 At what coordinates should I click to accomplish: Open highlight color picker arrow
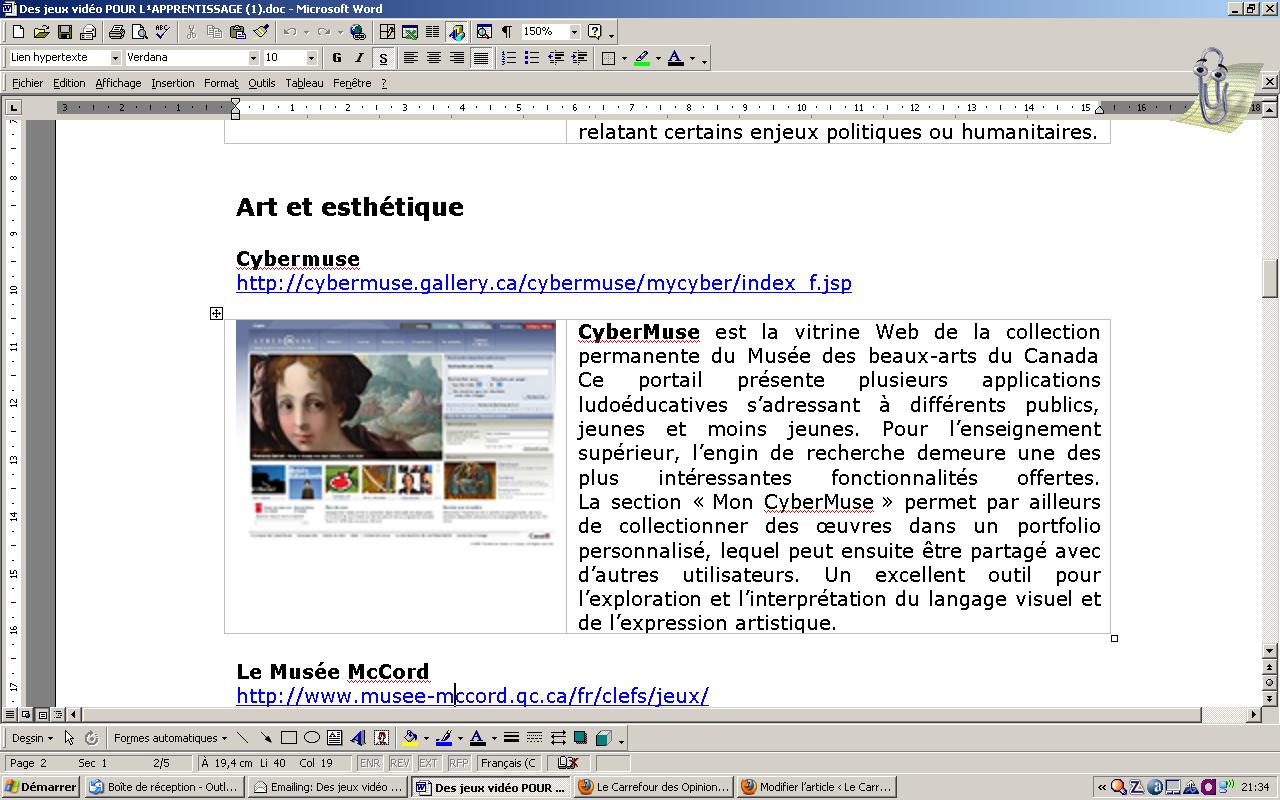click(659, 58)
